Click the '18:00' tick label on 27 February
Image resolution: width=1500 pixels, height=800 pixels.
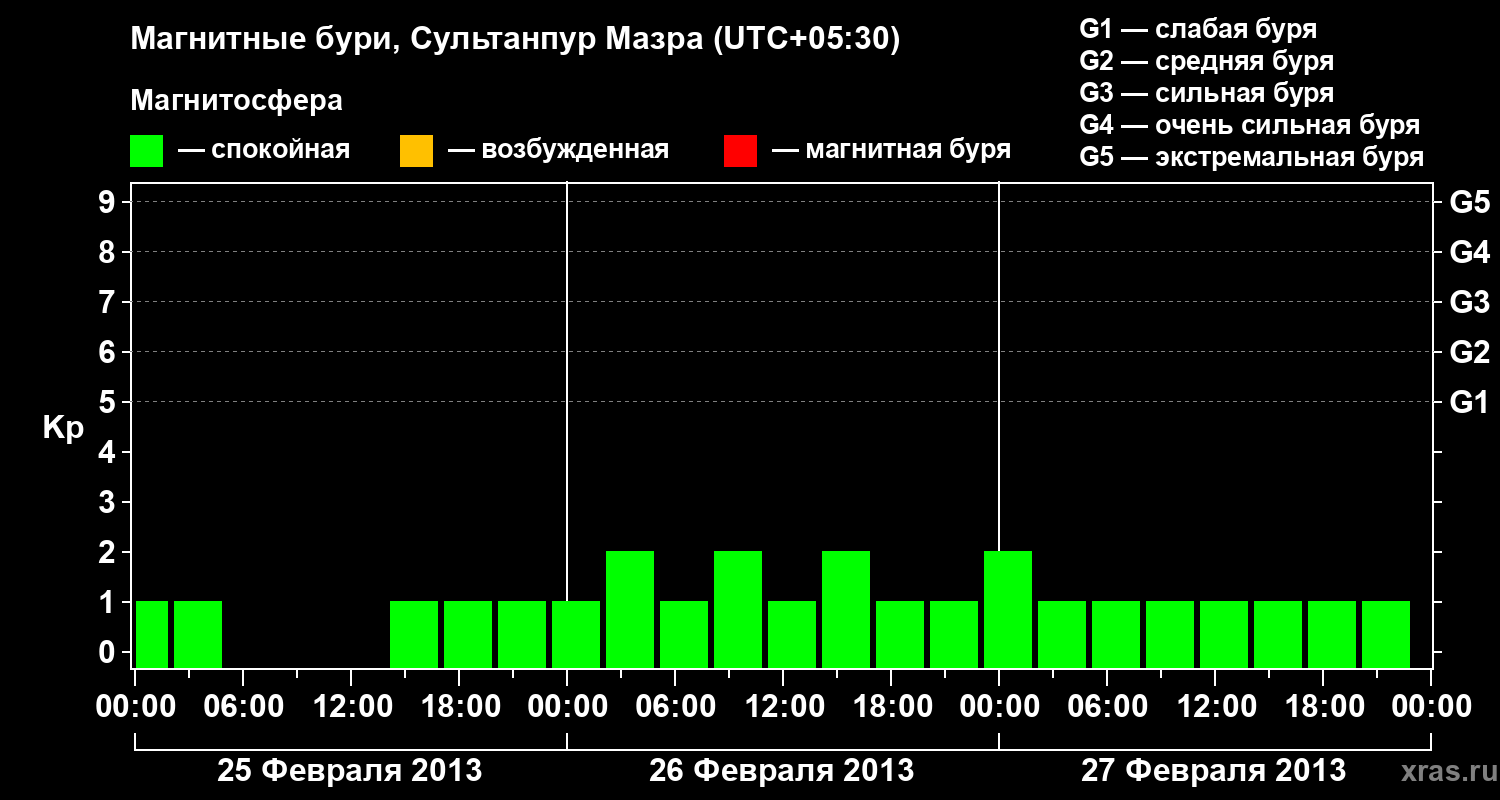(x=1323, y=707)
